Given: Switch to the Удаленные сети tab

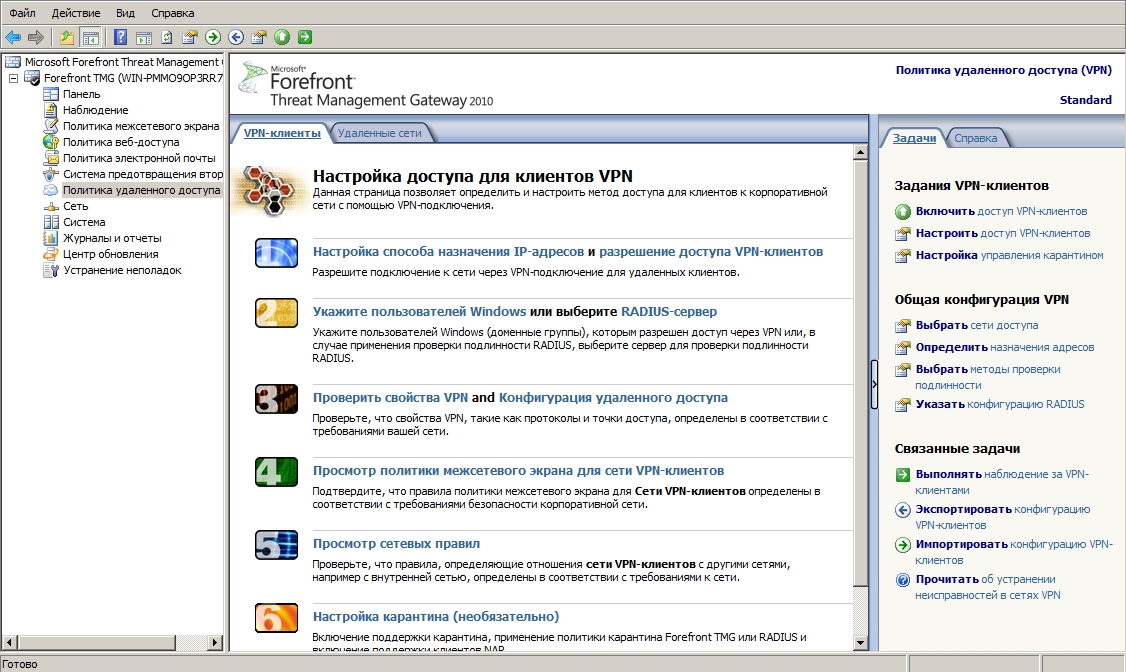Looking at the screenshot, I should tap(379, 133).
